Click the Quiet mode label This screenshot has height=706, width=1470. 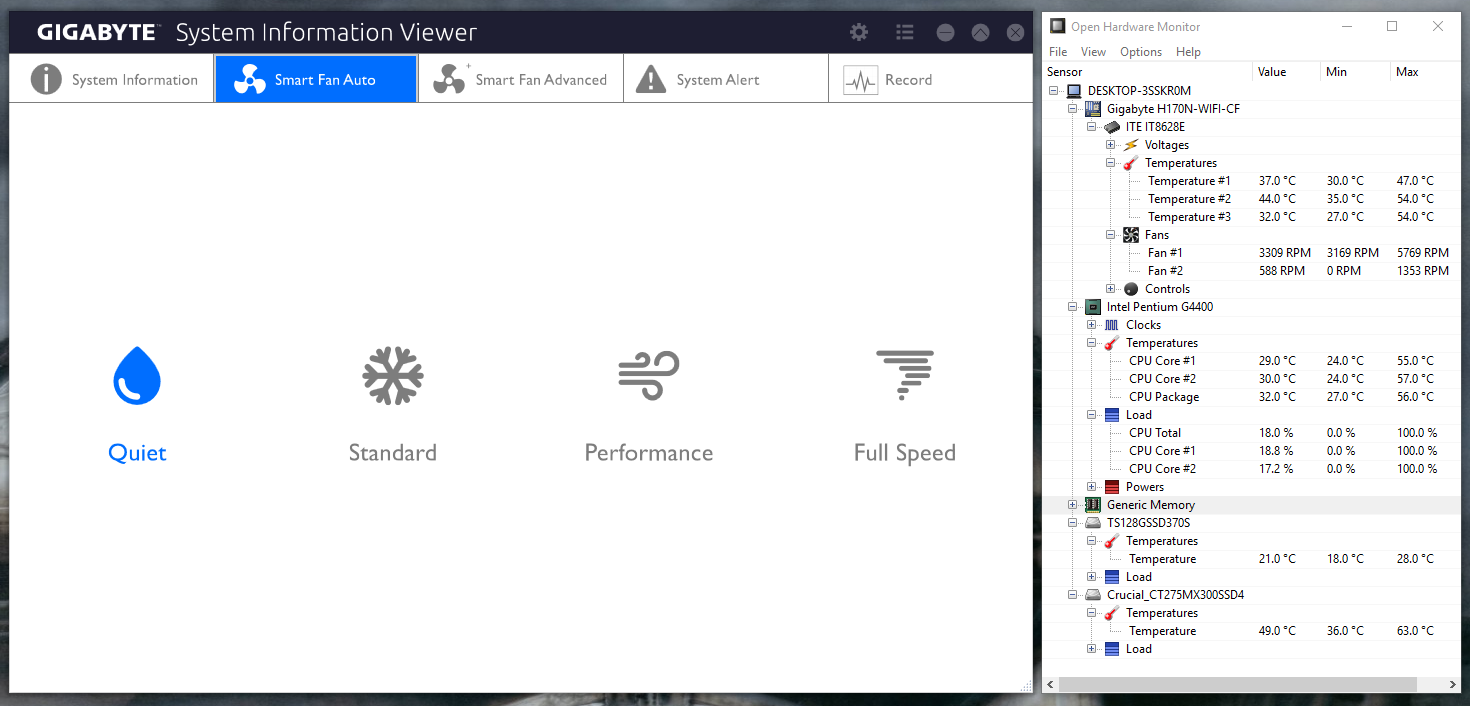coord(137,453)
